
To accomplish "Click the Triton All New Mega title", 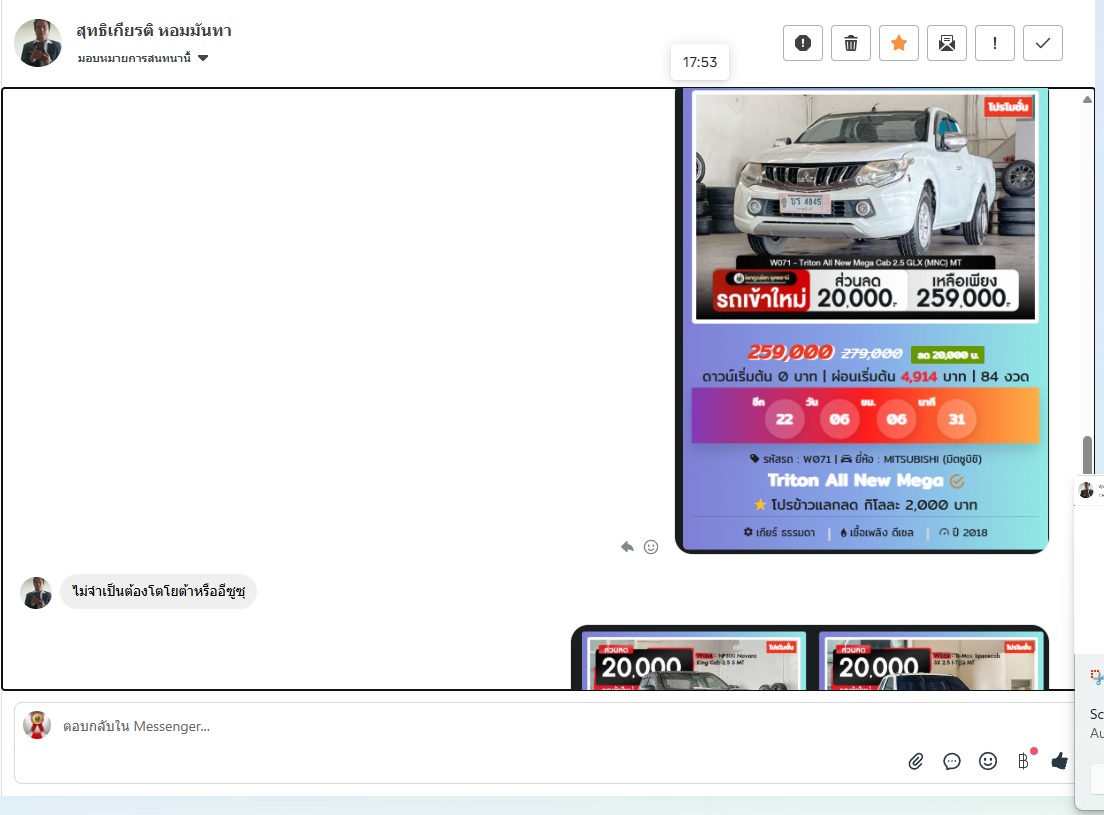I will coord(855,481).
